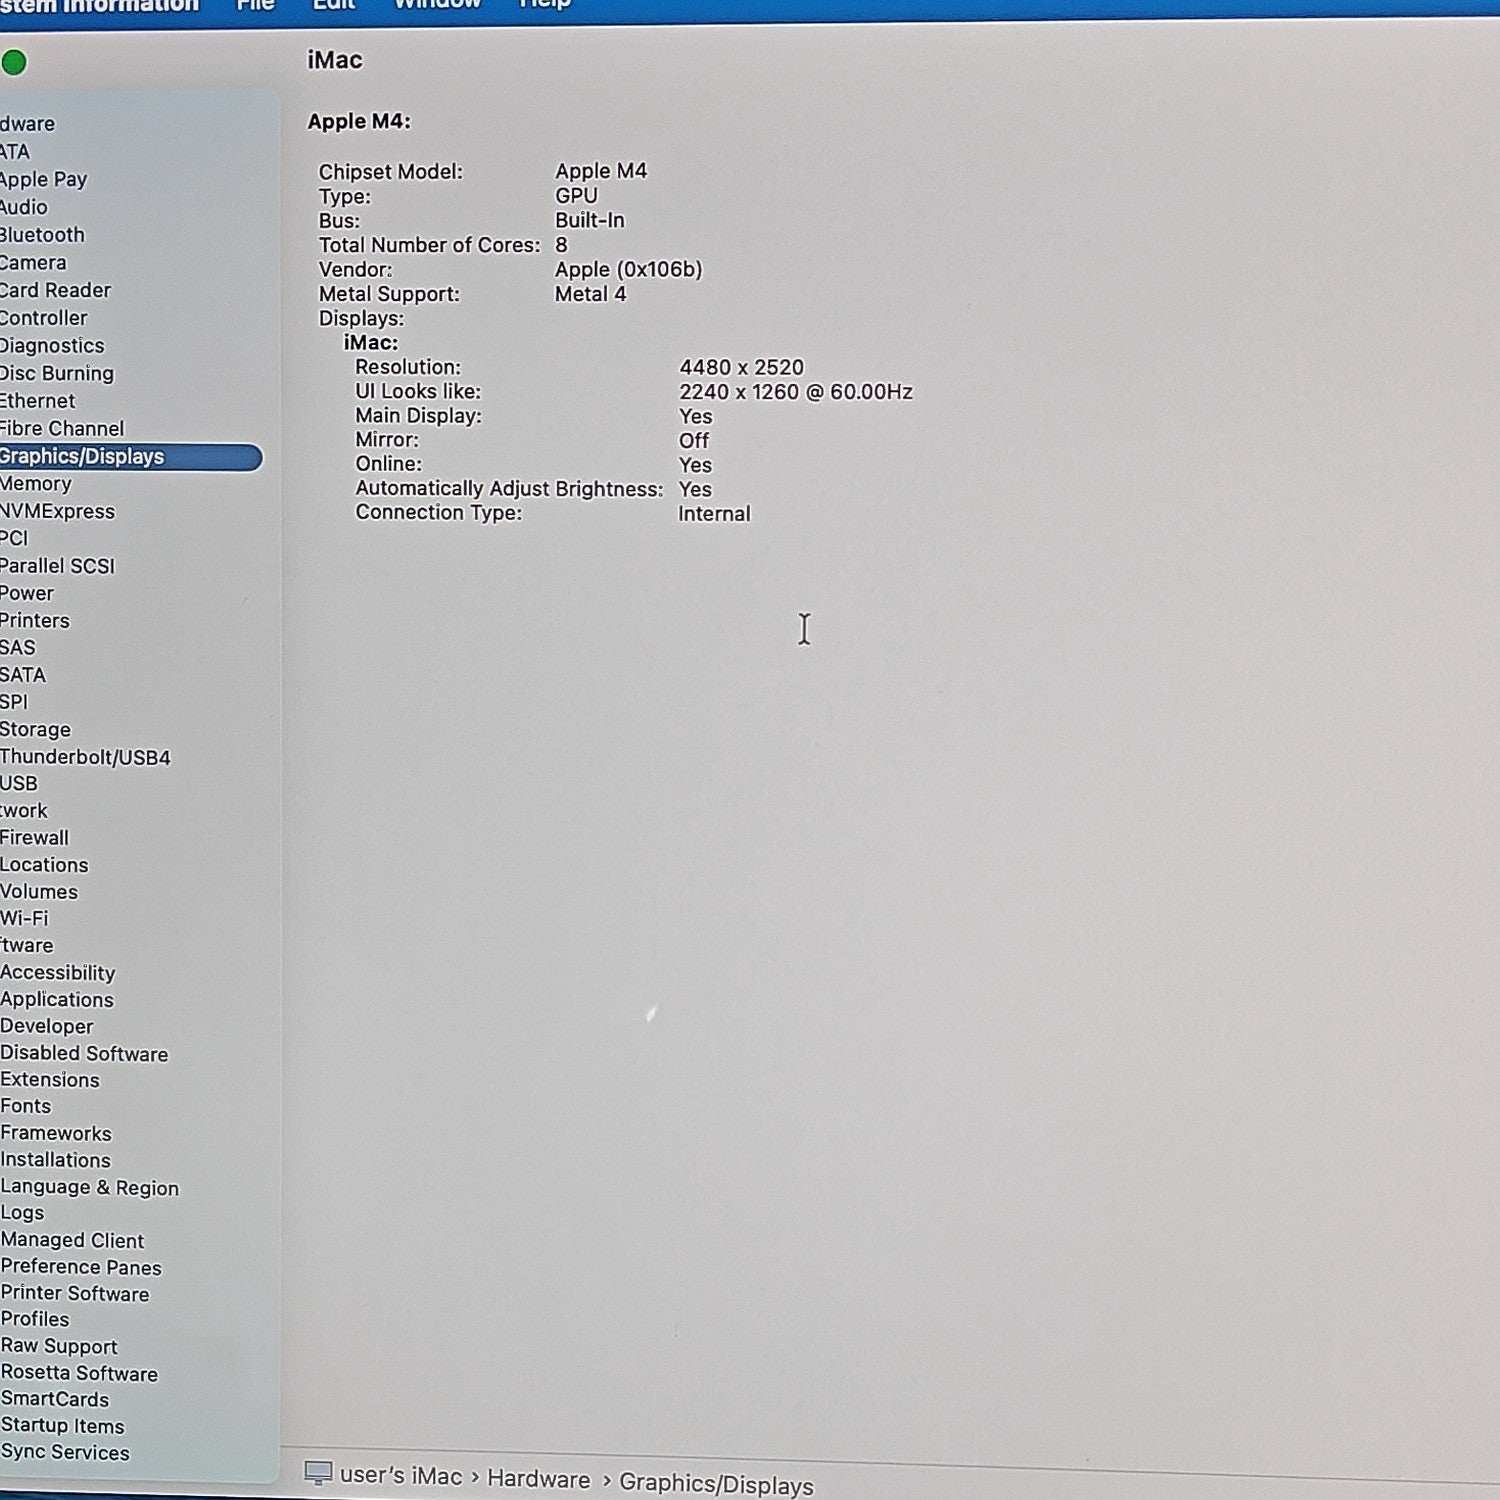Show Volumes information
The height and width of the screenshot is (1500, 1500).
point(39,892)
